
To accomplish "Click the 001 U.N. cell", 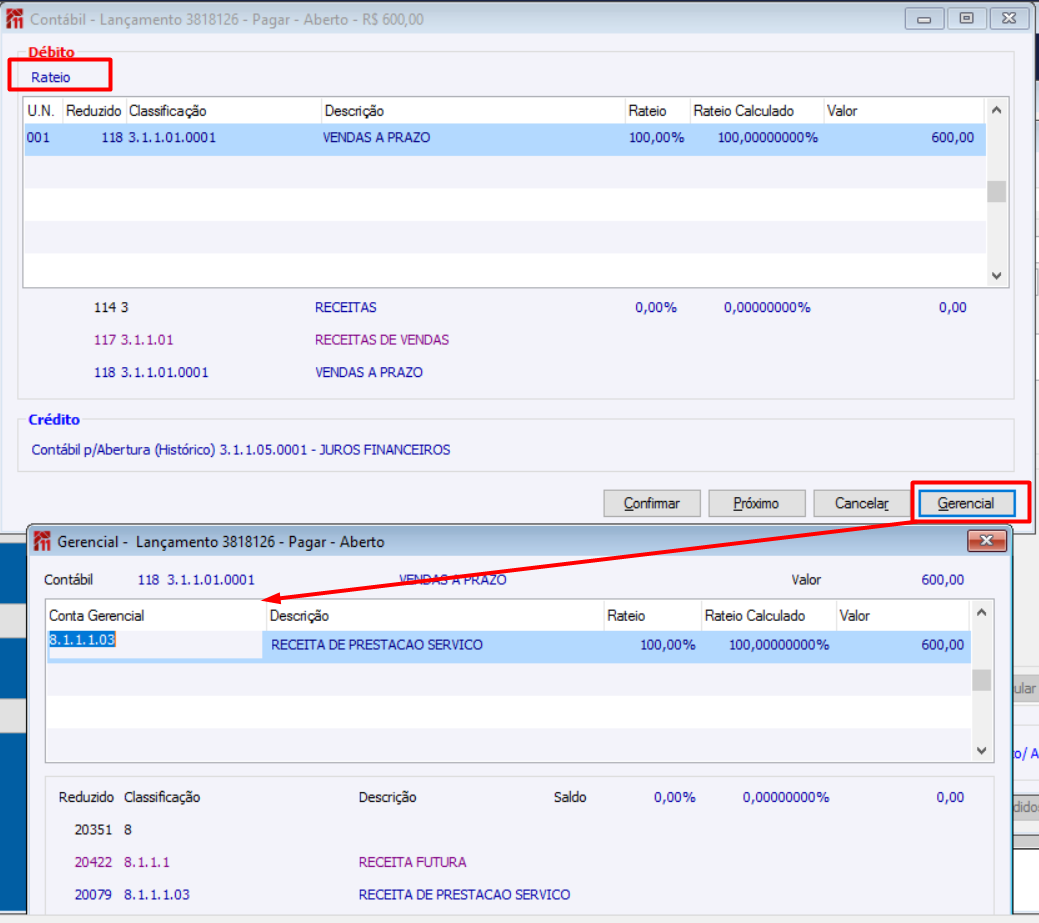I will 38,138.
